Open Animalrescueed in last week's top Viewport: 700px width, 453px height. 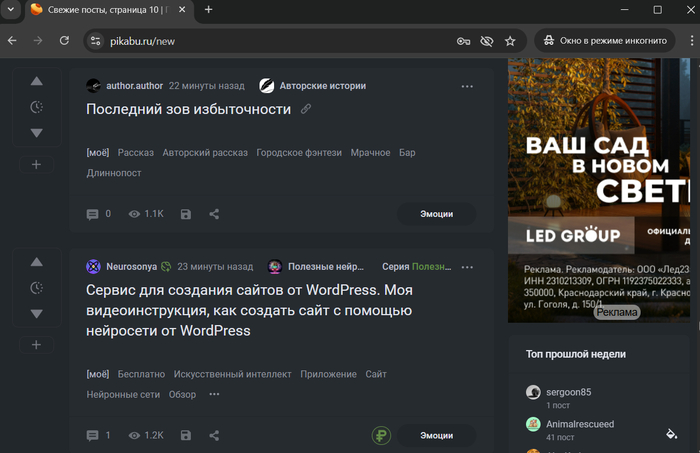tap(580, 424)
